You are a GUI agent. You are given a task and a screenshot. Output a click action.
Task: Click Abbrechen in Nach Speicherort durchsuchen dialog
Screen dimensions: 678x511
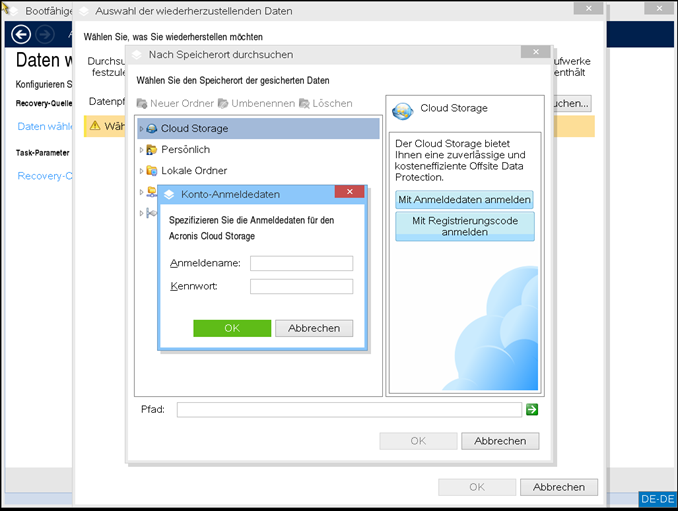pyautogui.click(x=500, y=441)
